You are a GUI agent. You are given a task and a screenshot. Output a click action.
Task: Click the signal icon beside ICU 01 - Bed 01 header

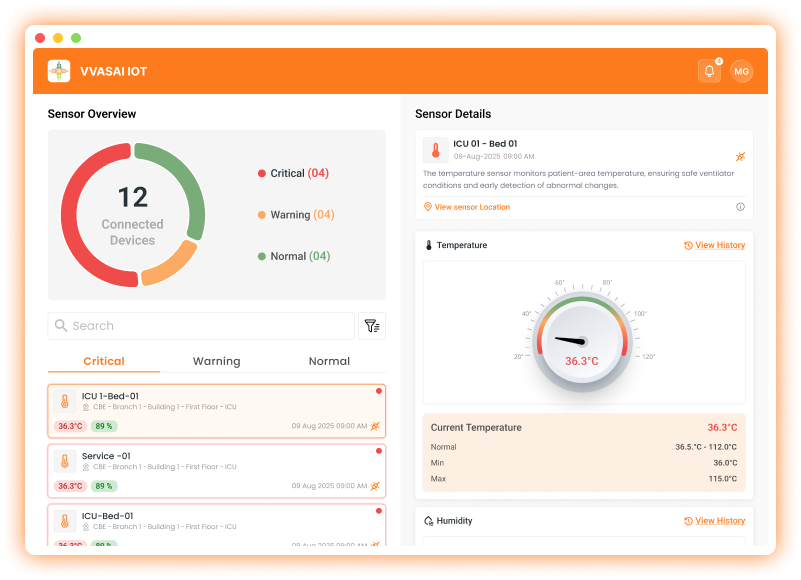click(740, 157)
